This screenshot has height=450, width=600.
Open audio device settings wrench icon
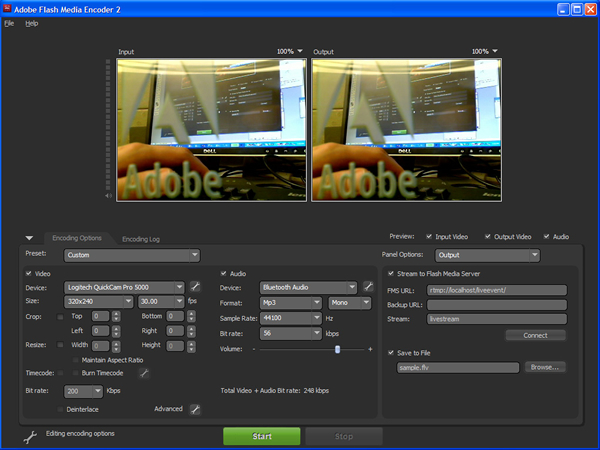[x=368, y=287]
